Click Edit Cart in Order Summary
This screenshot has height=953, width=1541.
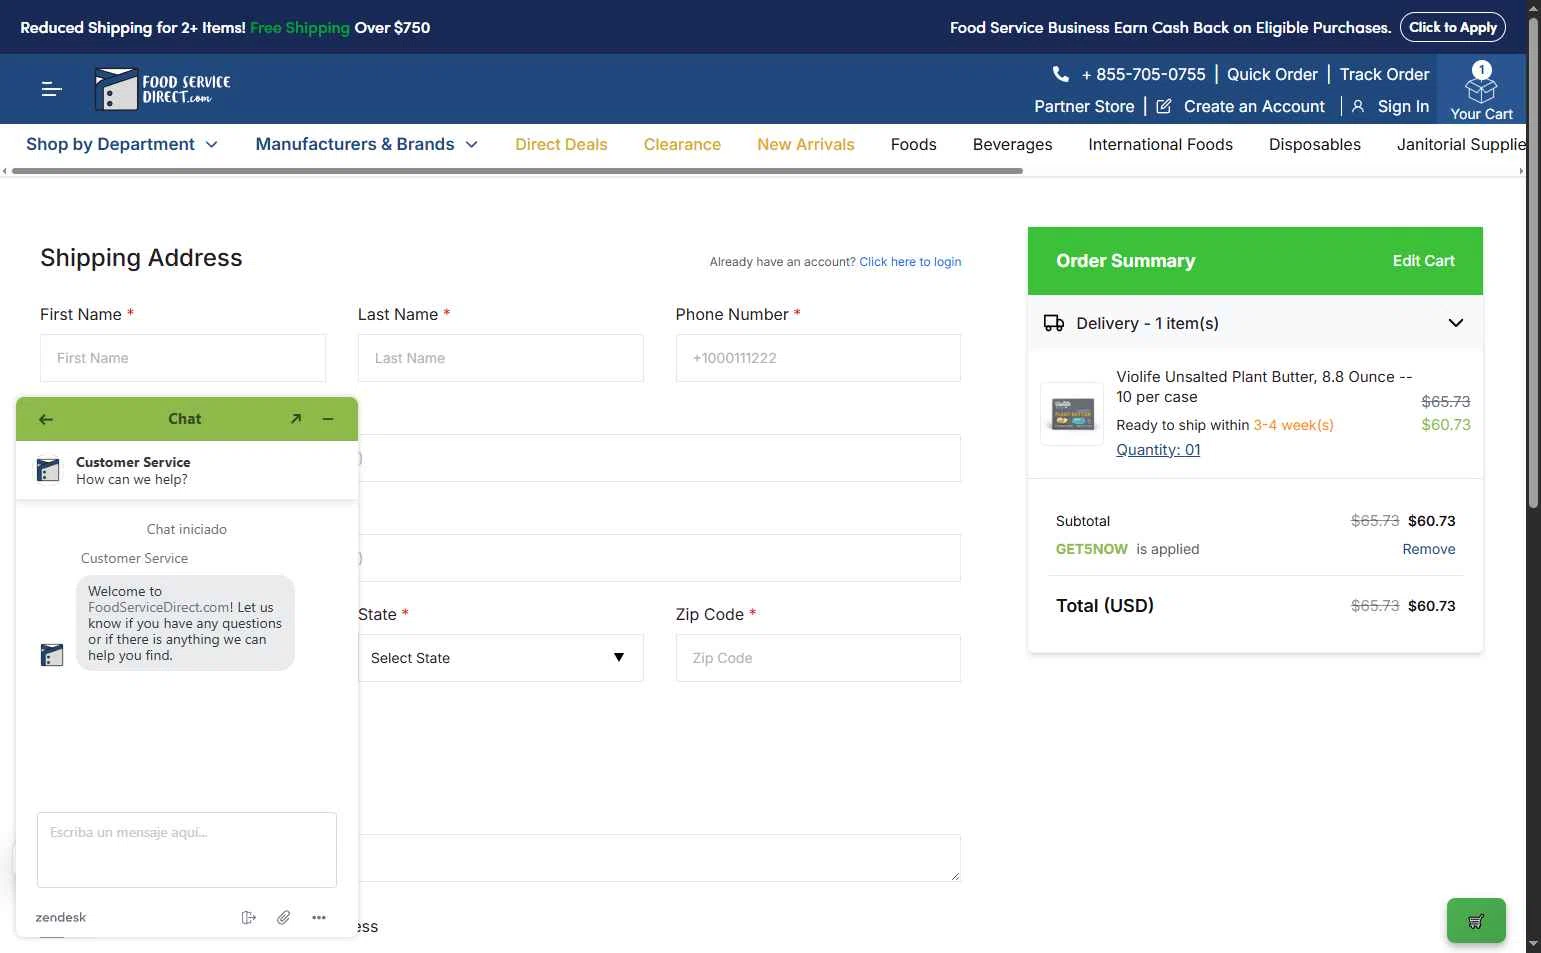tap(1424, 261)
